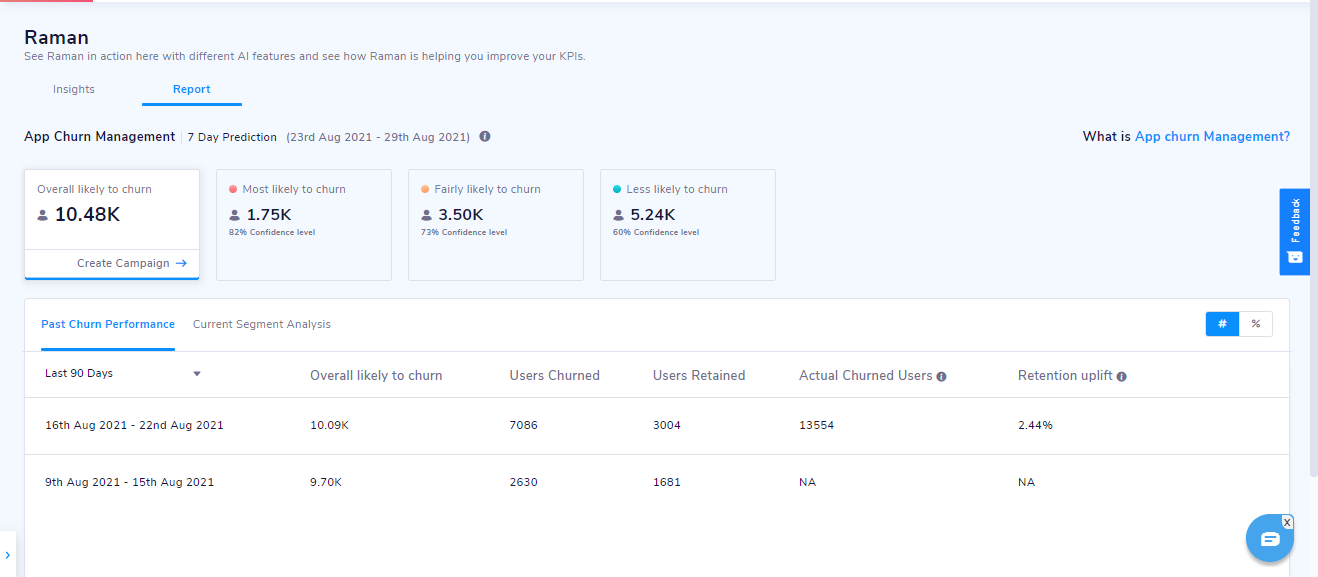Select the Less likely to churn card
Image resolution: width=1318 pixels, height=577 pixels.
click(688, 225)
